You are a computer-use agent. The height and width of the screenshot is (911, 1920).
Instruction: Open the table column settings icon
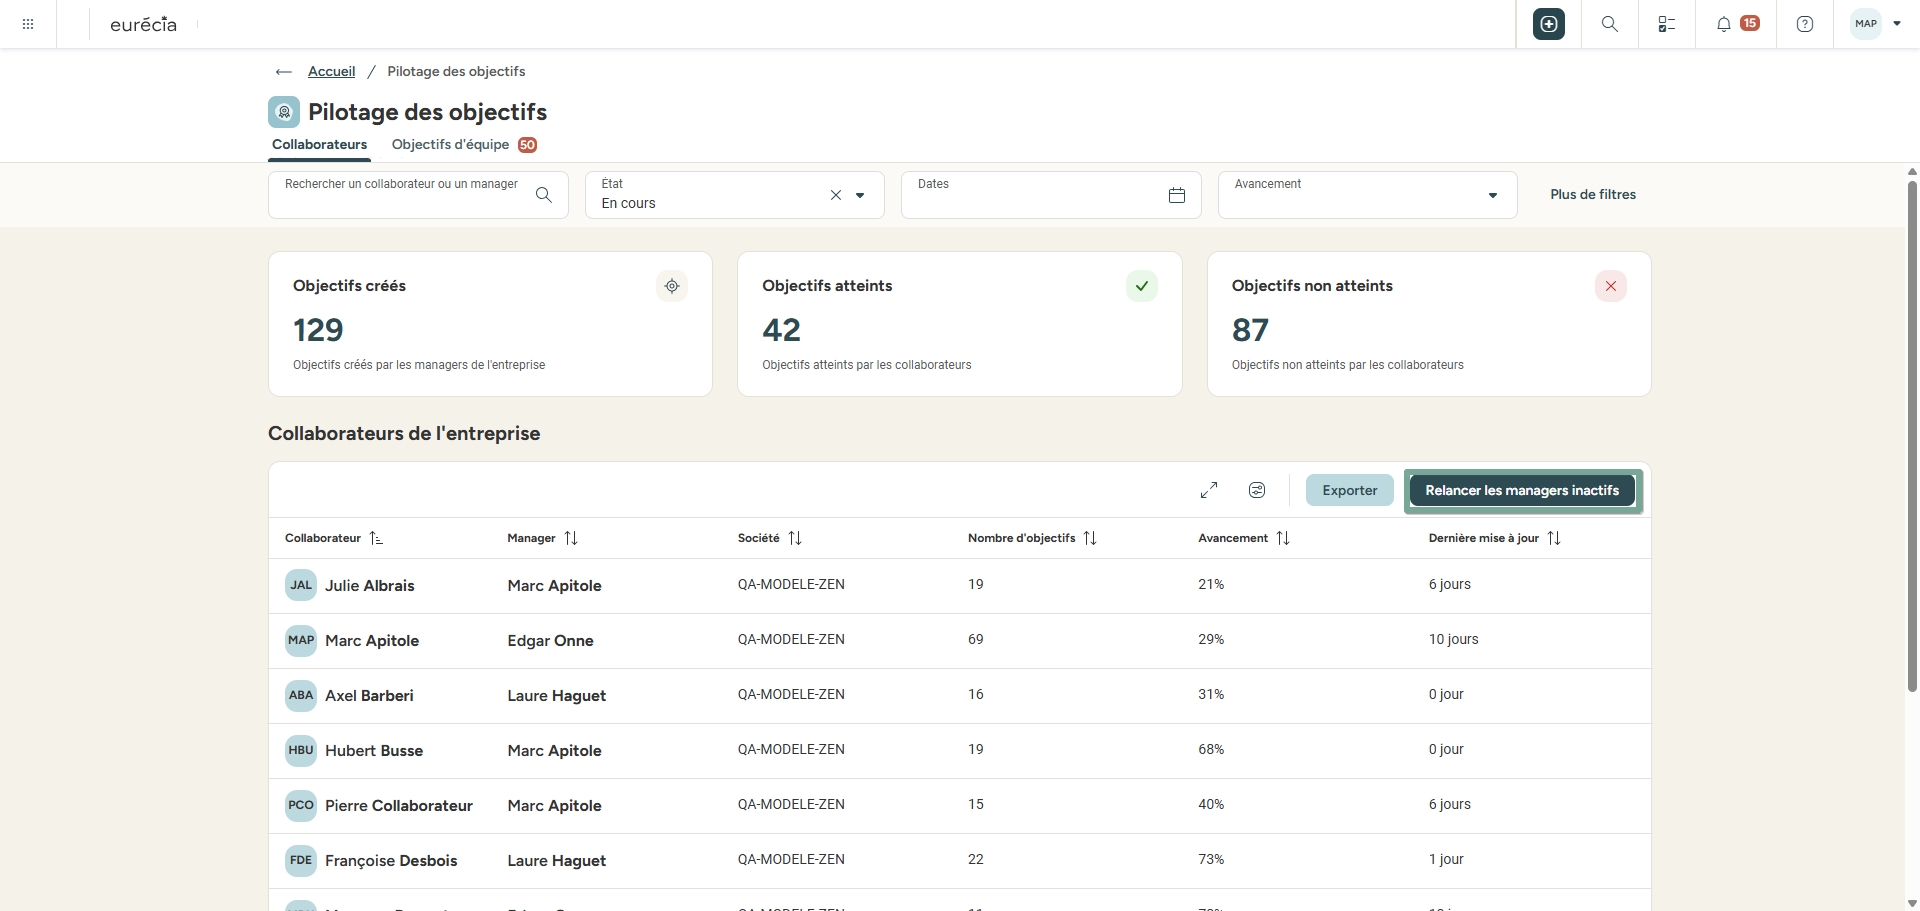point(1257,490)
